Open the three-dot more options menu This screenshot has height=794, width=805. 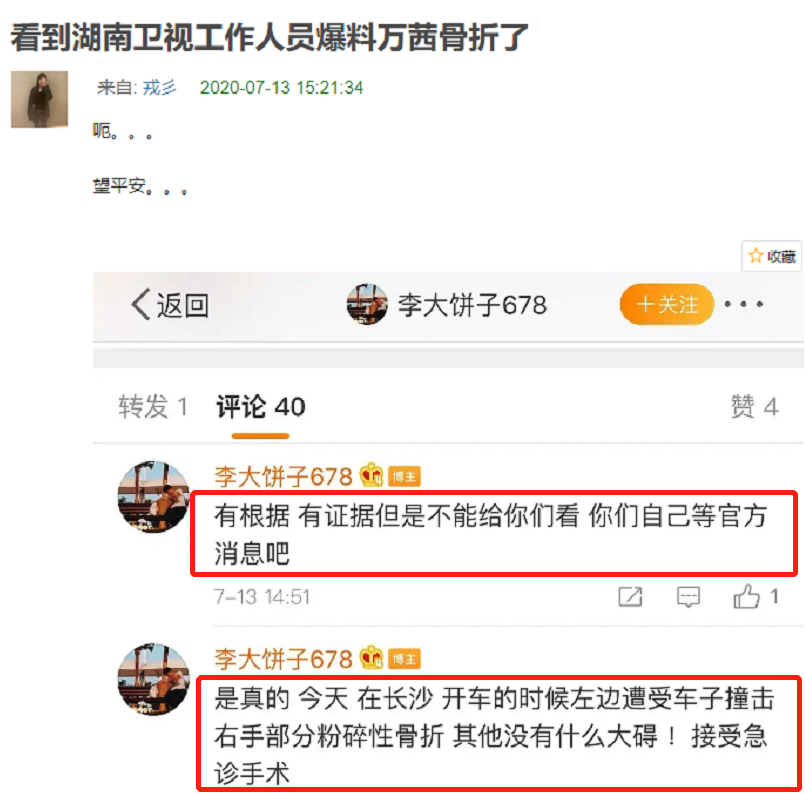click(x=743, y=304)
